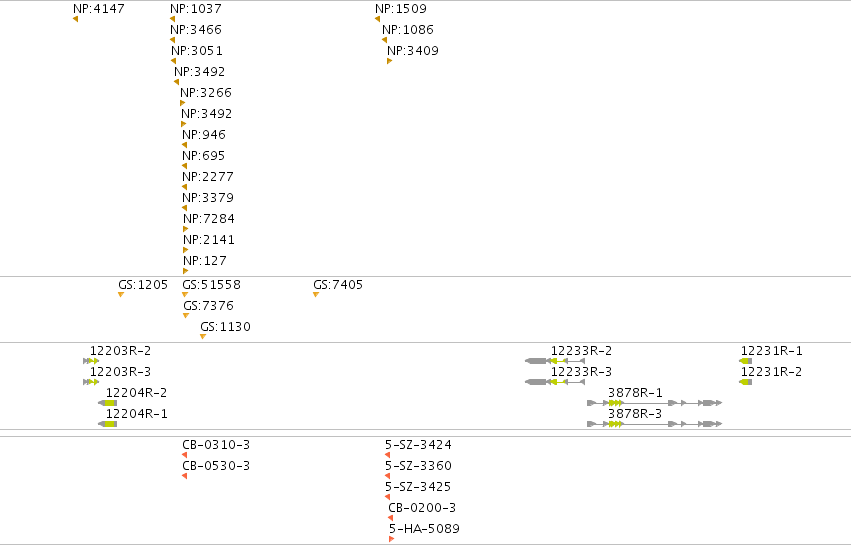Click the red marker under CB-0310-3

tap(185, 455)
